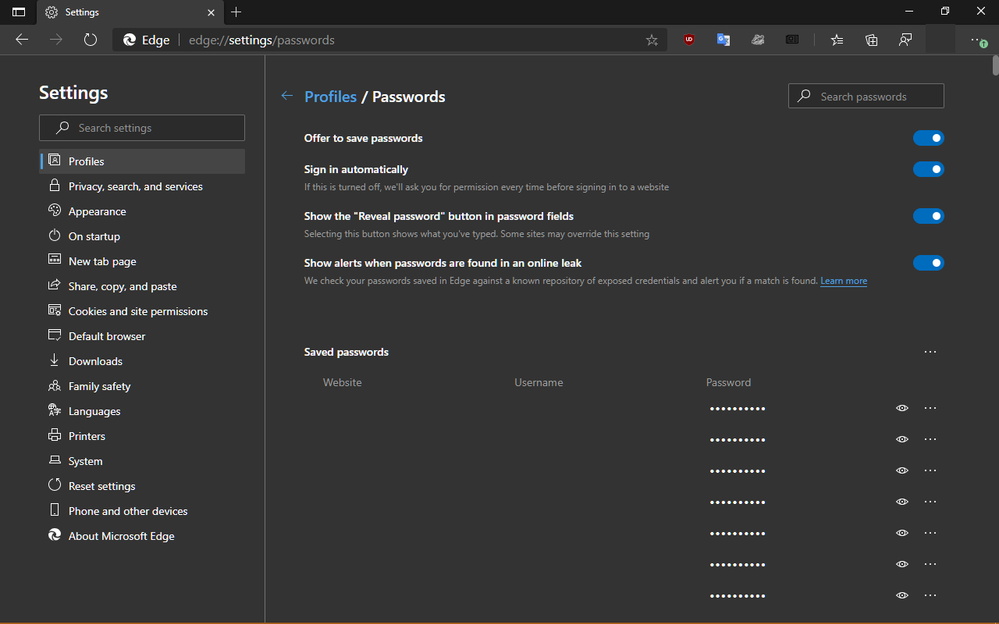This screenshot has width=999, height=624.
Task: Open Reset settings
Action: (142, 486)
